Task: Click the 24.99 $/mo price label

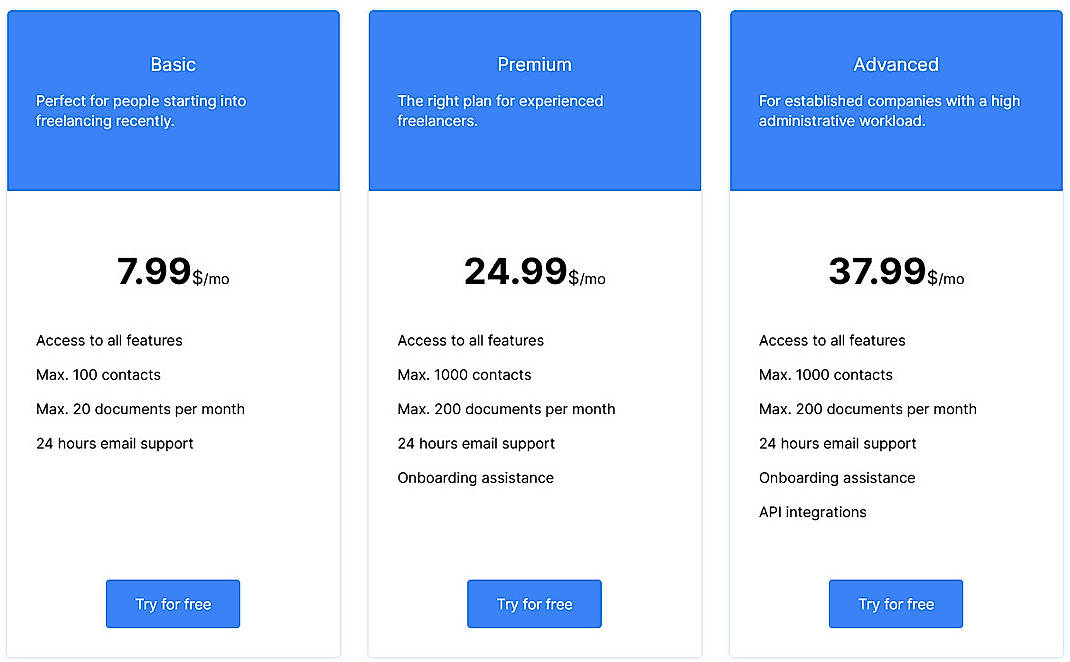Action: coord(534,272)
